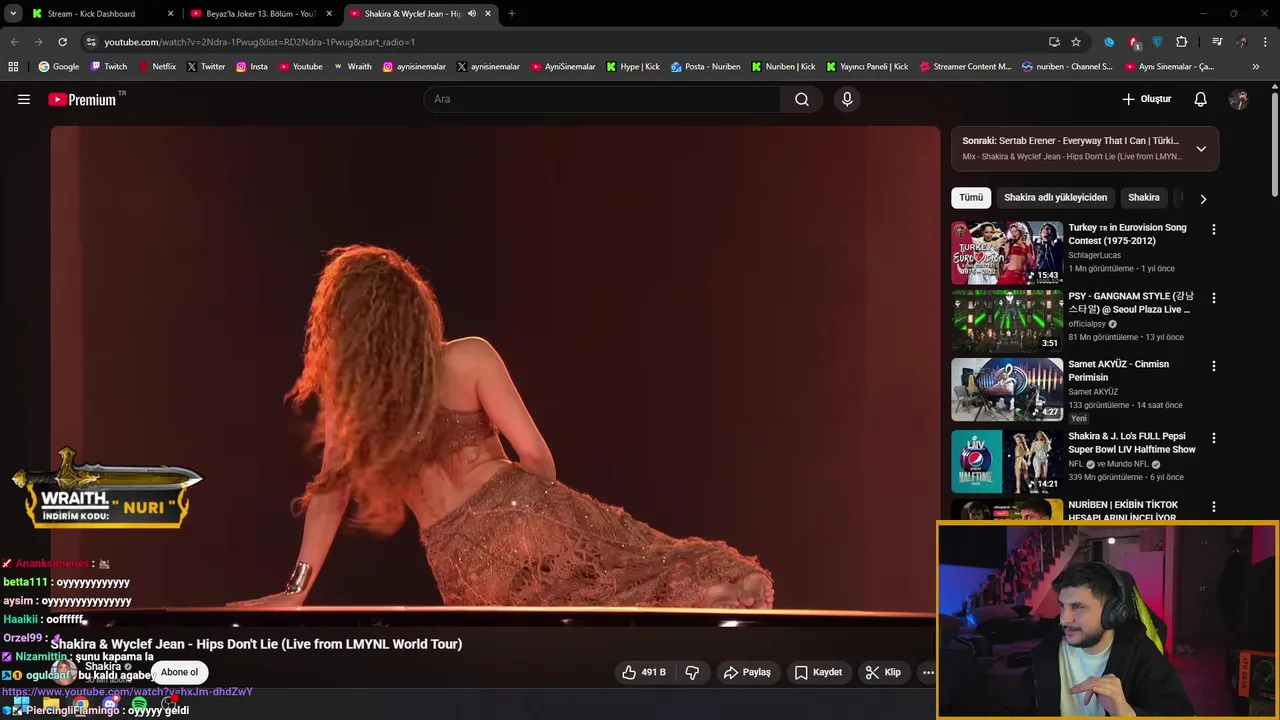Click the Ara search input field
This screenshot has width=1280, height=720.
pyautogui.click(x=602, y=99)
